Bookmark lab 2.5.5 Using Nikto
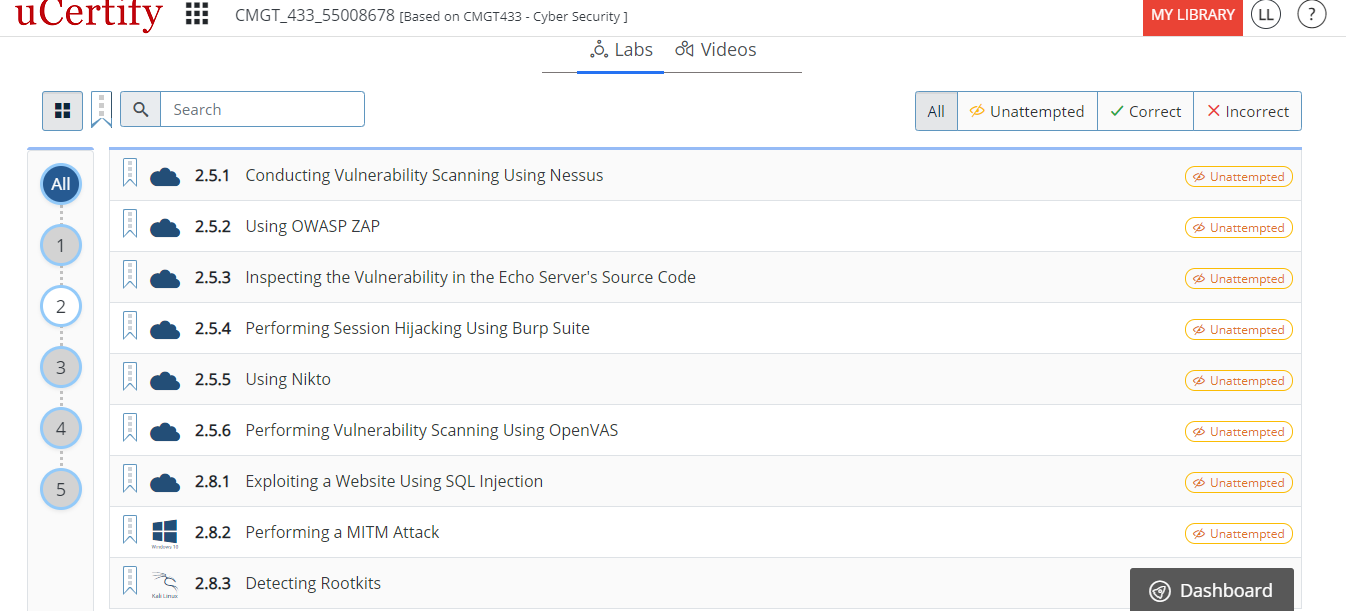Image resolution: width=1346 pixels, height=611 pixels. [x=129, y=377]
